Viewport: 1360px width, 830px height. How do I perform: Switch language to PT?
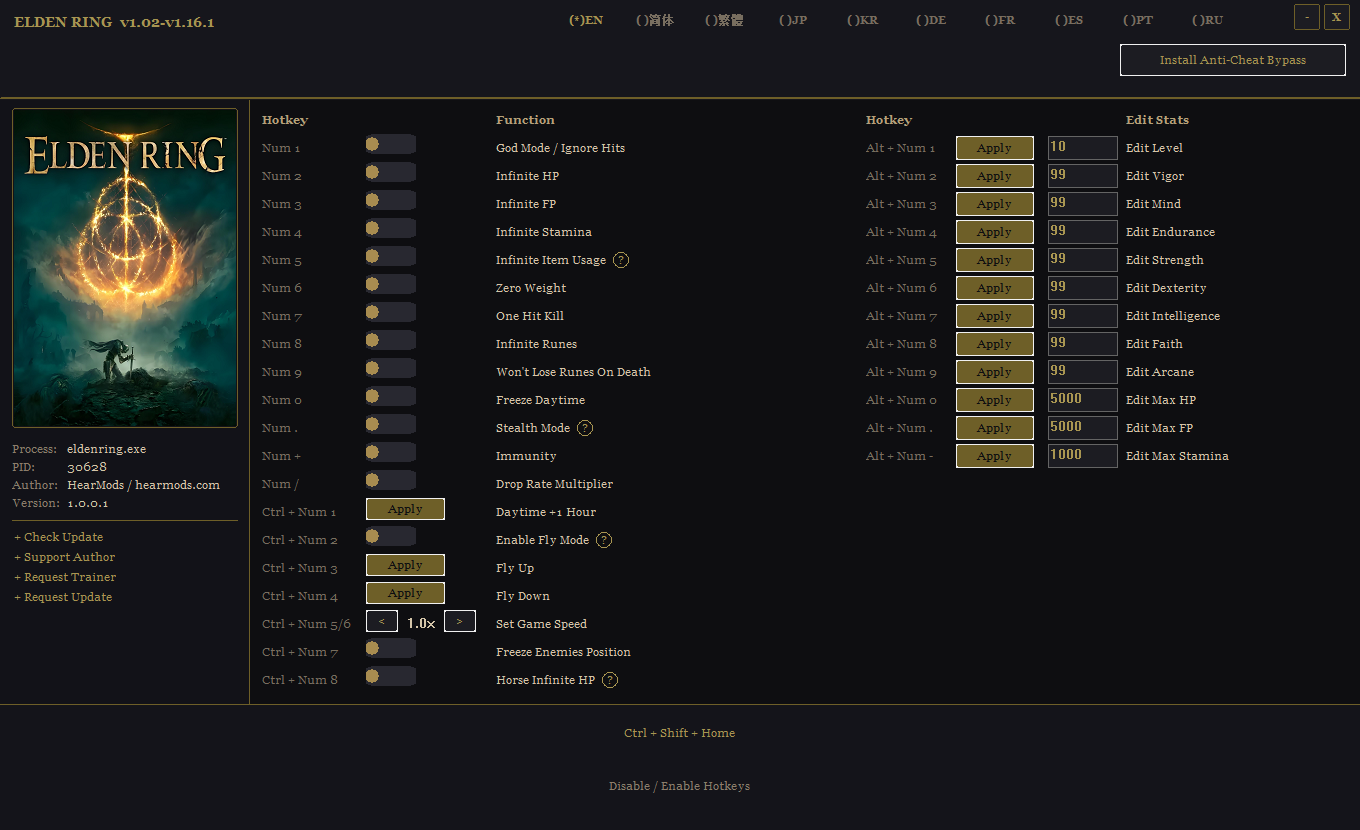[1138, 20]
